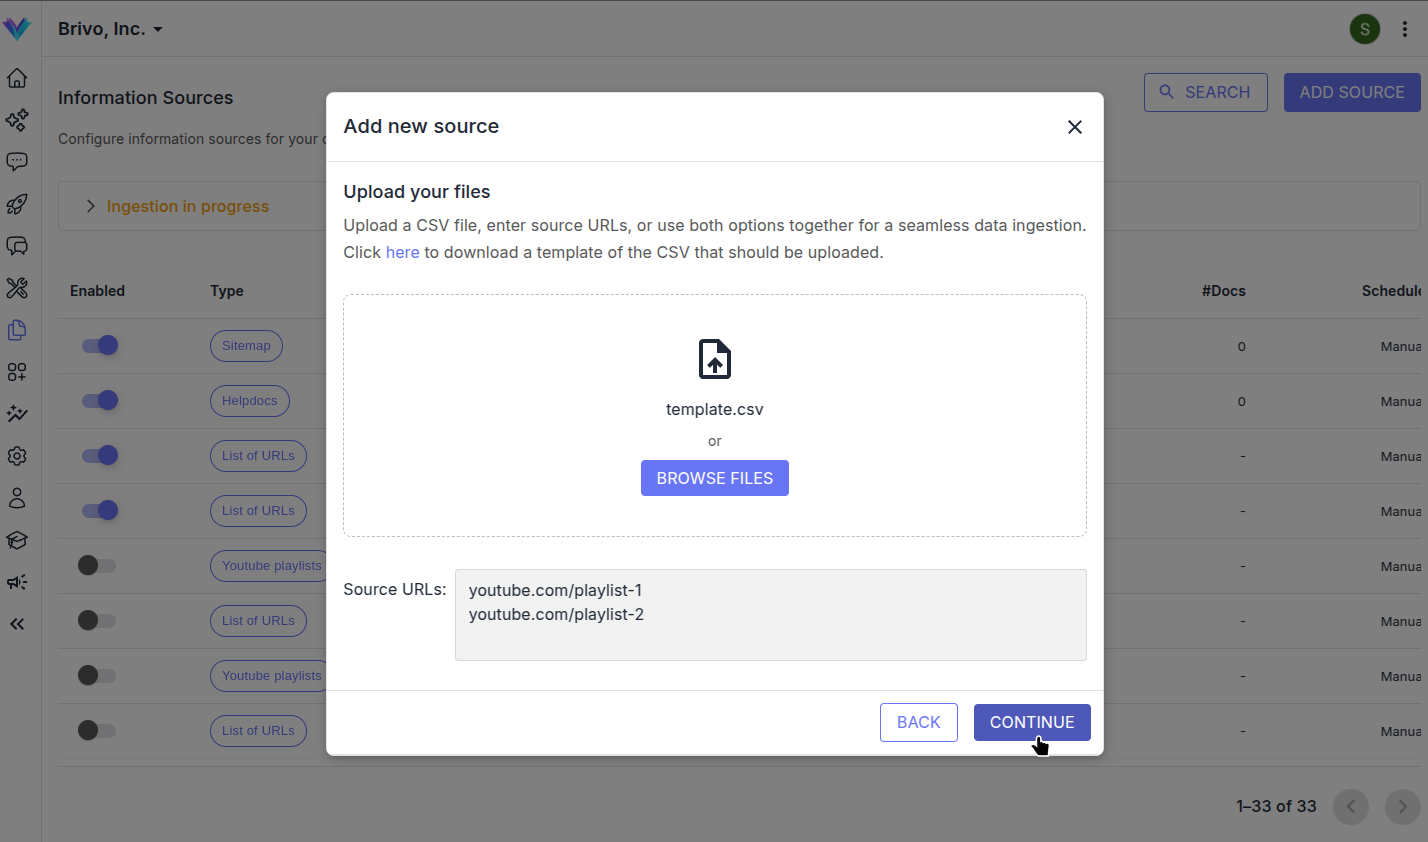The image size is (1428, 842).
Task: Open the Home icon in the sidebar
Action: [17, 78]
